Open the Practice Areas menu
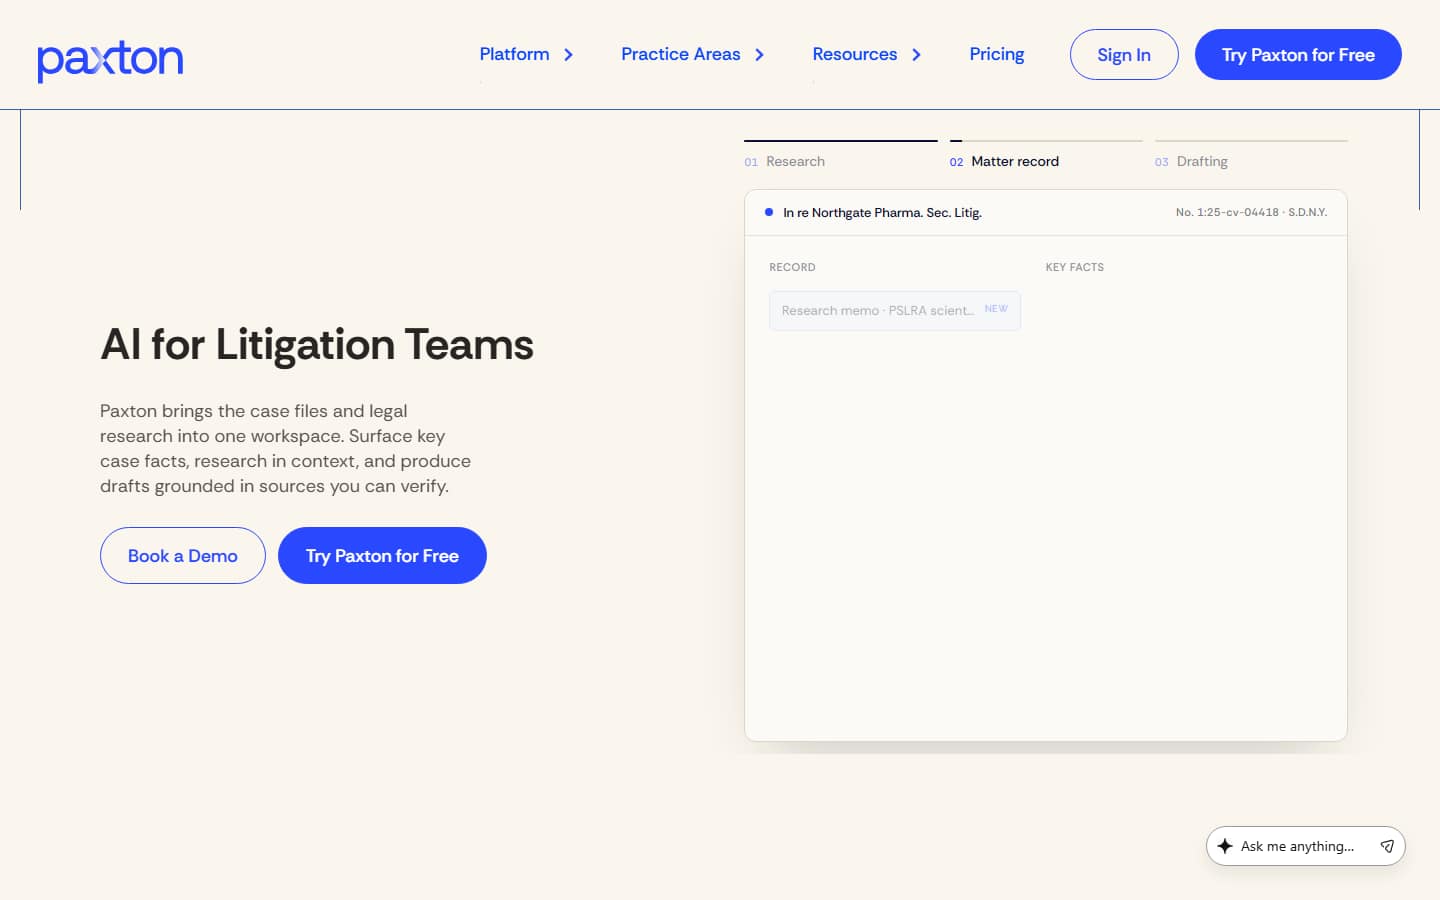The image size is (1440, 900). (x=681, y=54)
